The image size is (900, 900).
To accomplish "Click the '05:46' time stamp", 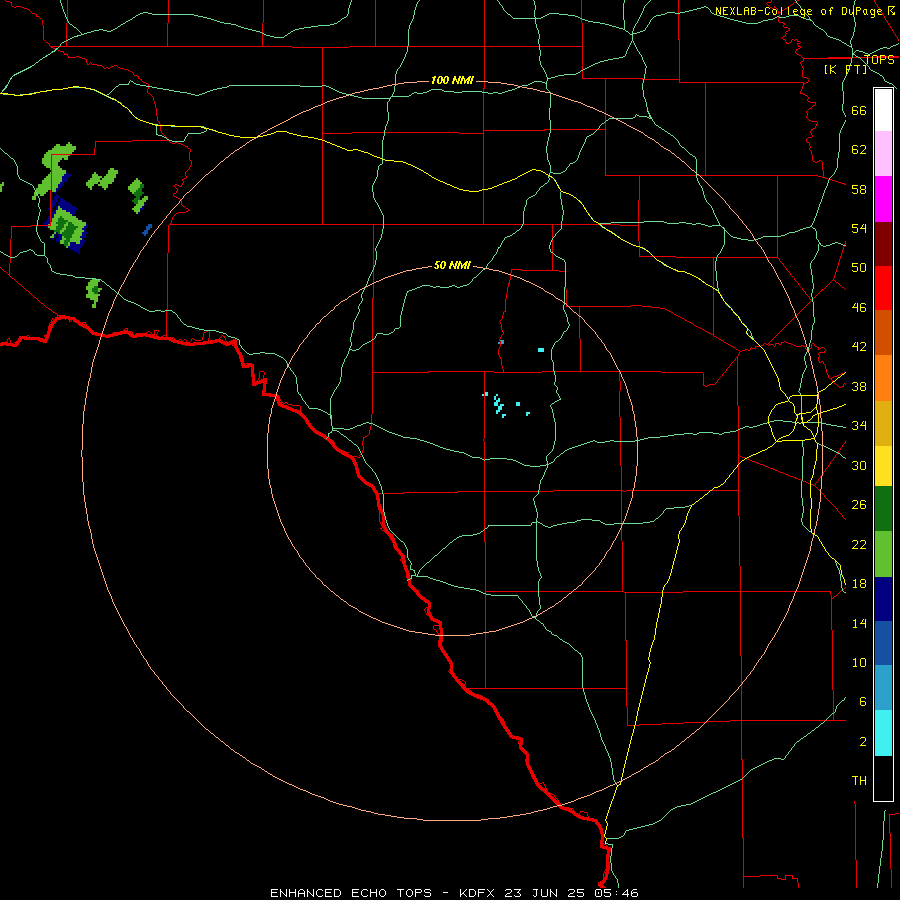I will [616, 893].
